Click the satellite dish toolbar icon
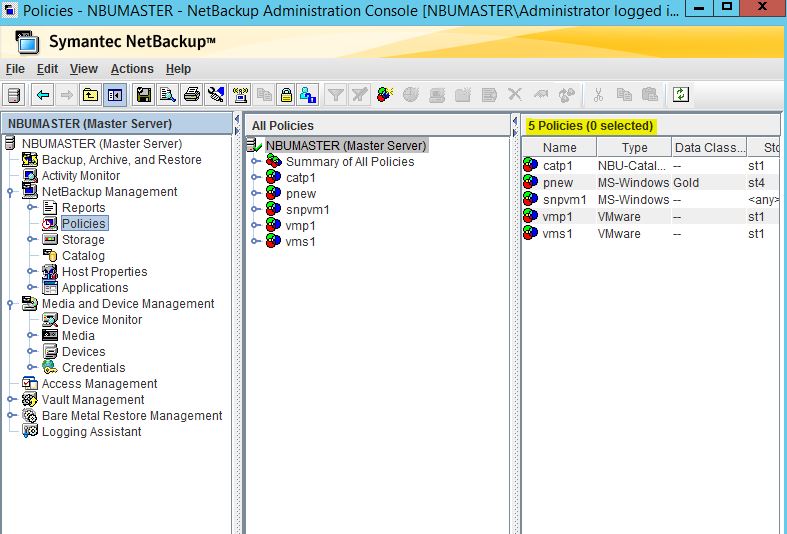 [216, 95]
